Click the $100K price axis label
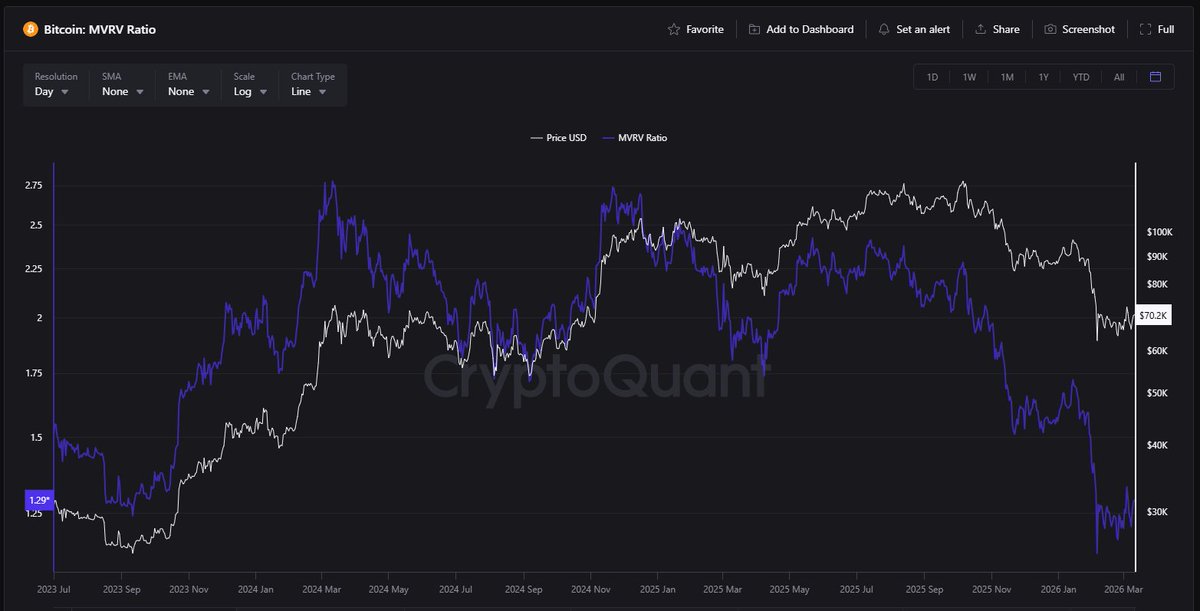The width and height of the screenshot is (1200, 611). click(1159, 232)
